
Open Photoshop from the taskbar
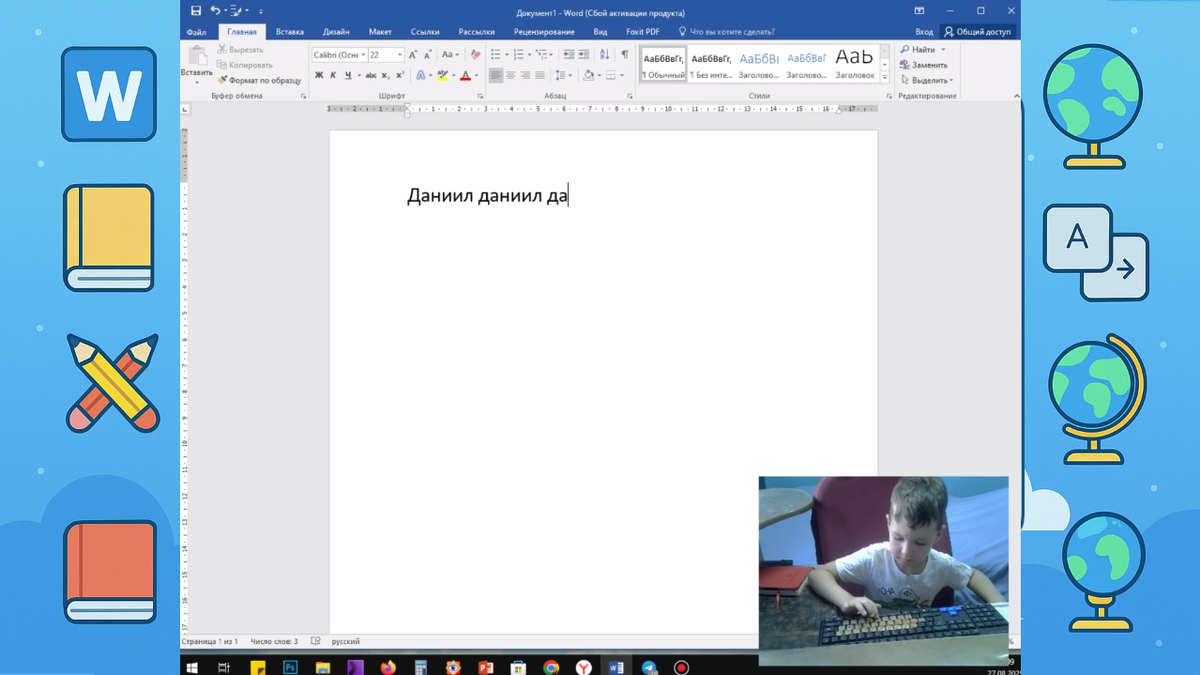290,667
